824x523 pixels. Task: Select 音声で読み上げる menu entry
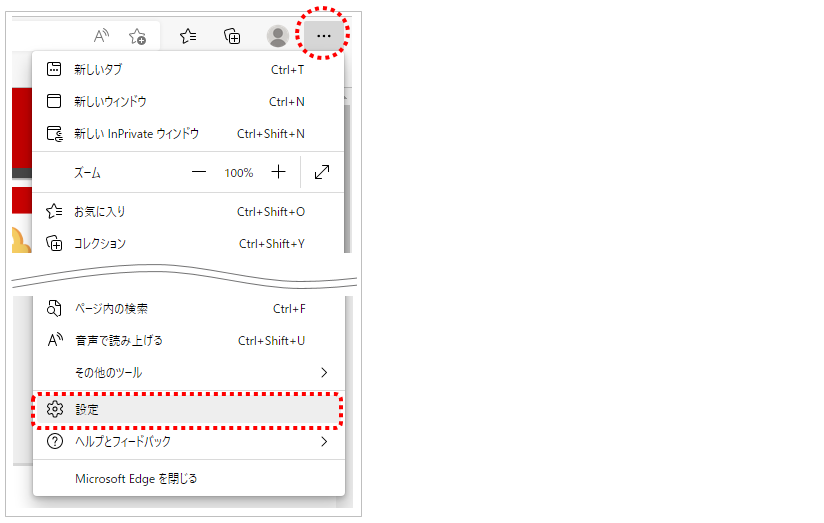[x=118, y=341]
